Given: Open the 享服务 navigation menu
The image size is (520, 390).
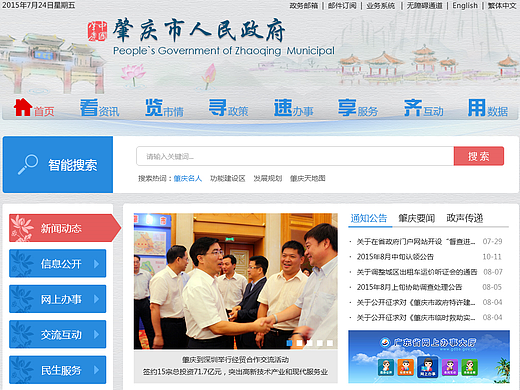Looking at the screenshot, I should pyautogui.click(x=358, y=108).
